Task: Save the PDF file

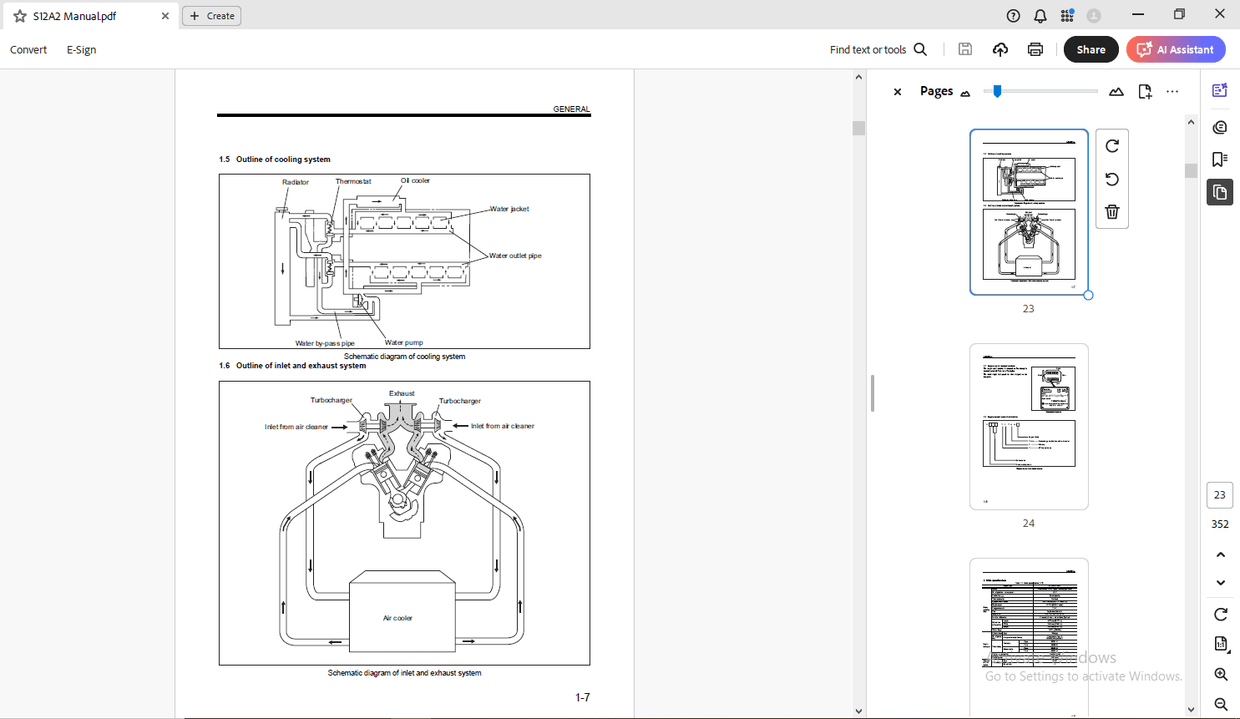Action: point(964,49)
